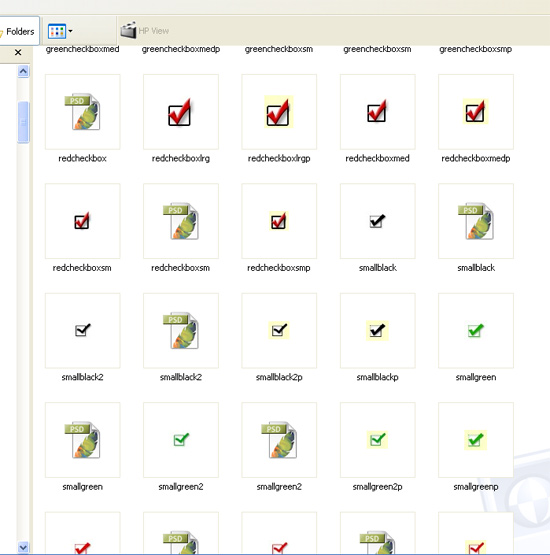Select the redcheckboxlrg thumbnail
Screen dimensions: 550x555
[181, 112]
